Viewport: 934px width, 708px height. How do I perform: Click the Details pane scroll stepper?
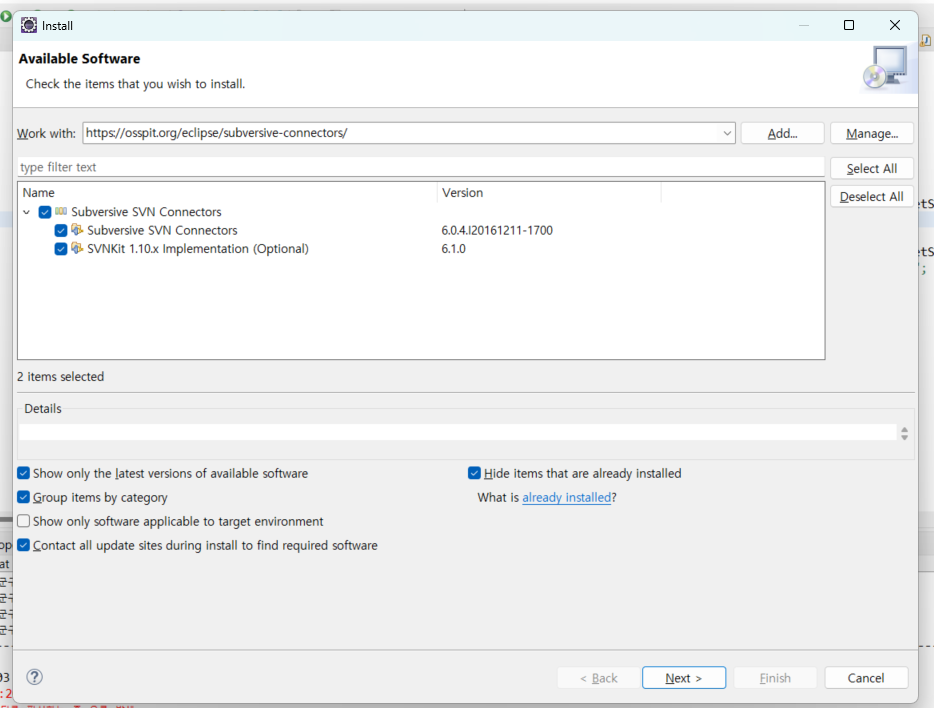pos(904,433)
